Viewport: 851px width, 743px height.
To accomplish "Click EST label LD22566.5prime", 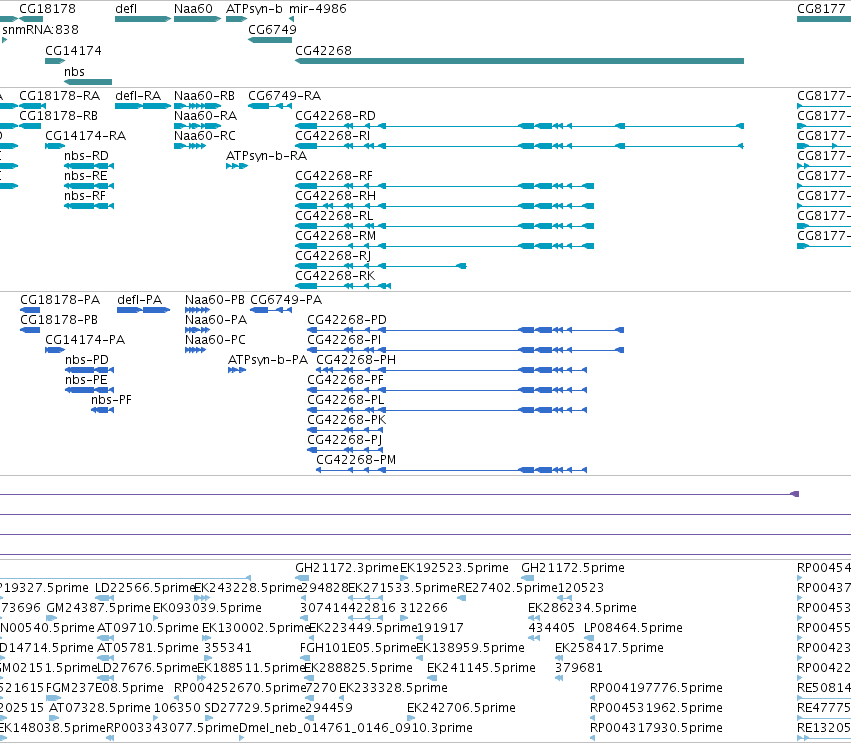I will 145,588.
